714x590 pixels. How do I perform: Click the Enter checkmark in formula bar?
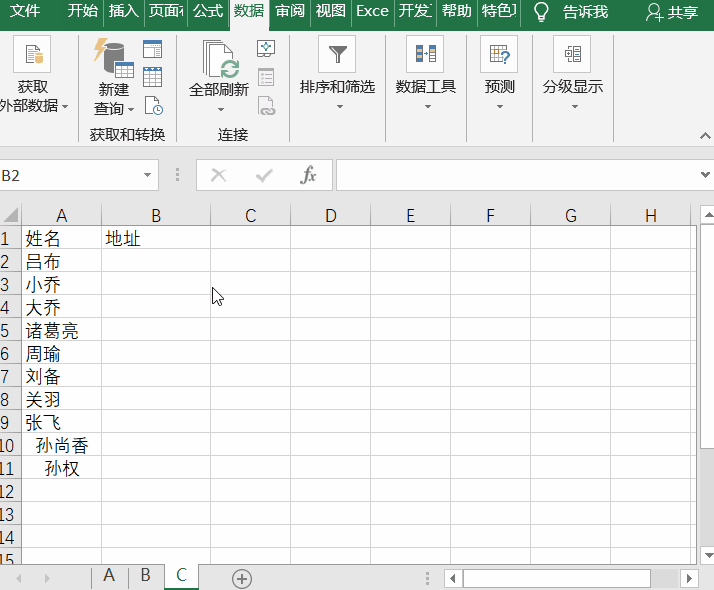(264, 175)
